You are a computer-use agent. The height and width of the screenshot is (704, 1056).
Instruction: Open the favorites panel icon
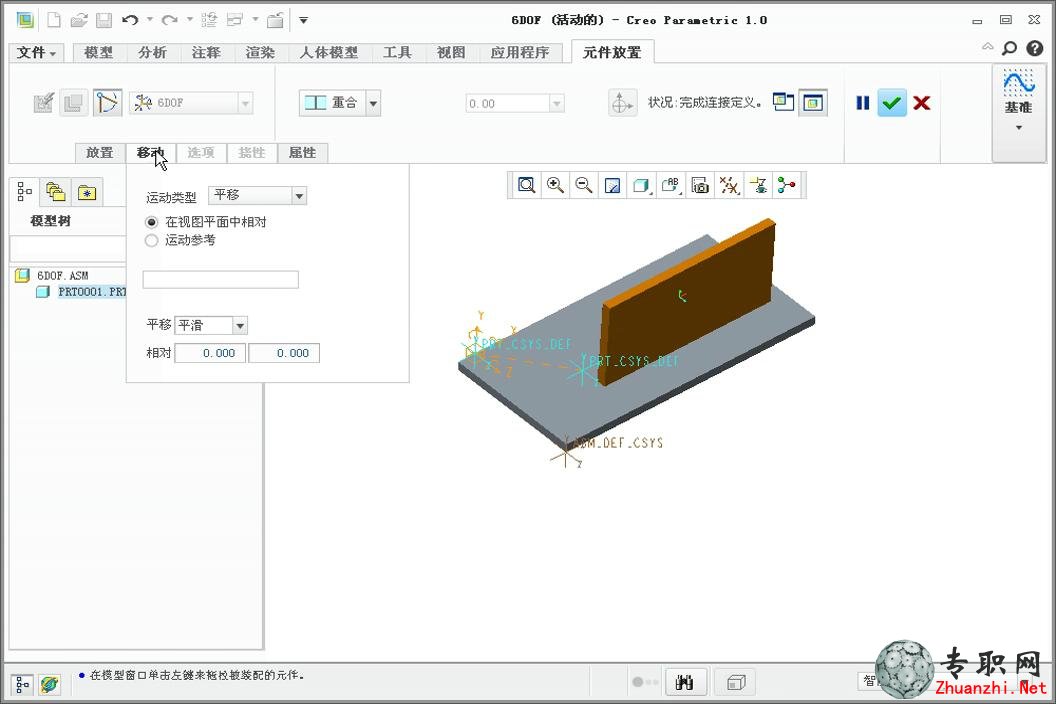click(87, 193)
